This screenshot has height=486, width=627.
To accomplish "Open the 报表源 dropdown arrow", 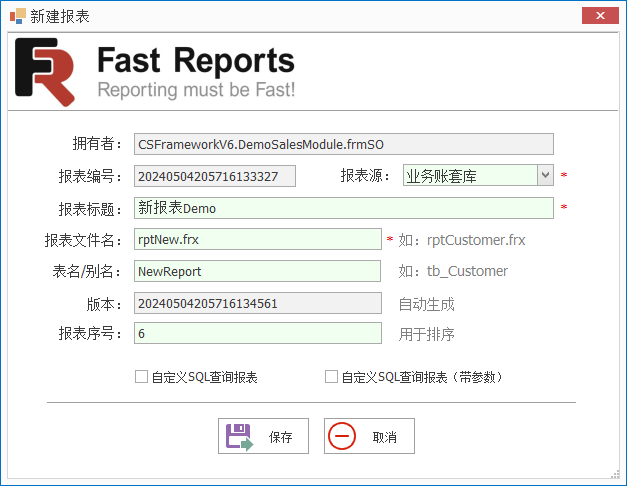I will coord(545,175).
